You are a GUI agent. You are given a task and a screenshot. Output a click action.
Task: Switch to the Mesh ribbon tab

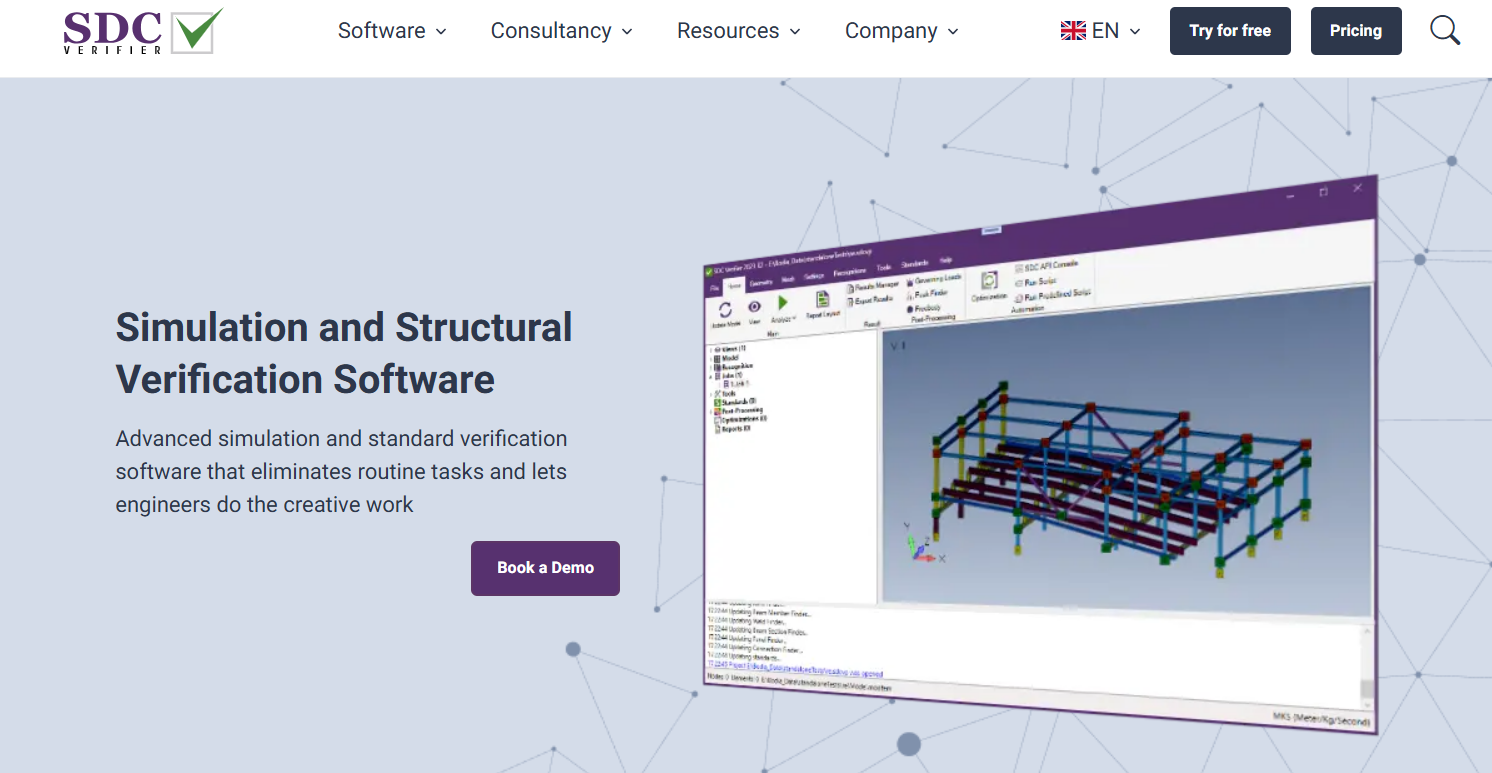point(788,280)
